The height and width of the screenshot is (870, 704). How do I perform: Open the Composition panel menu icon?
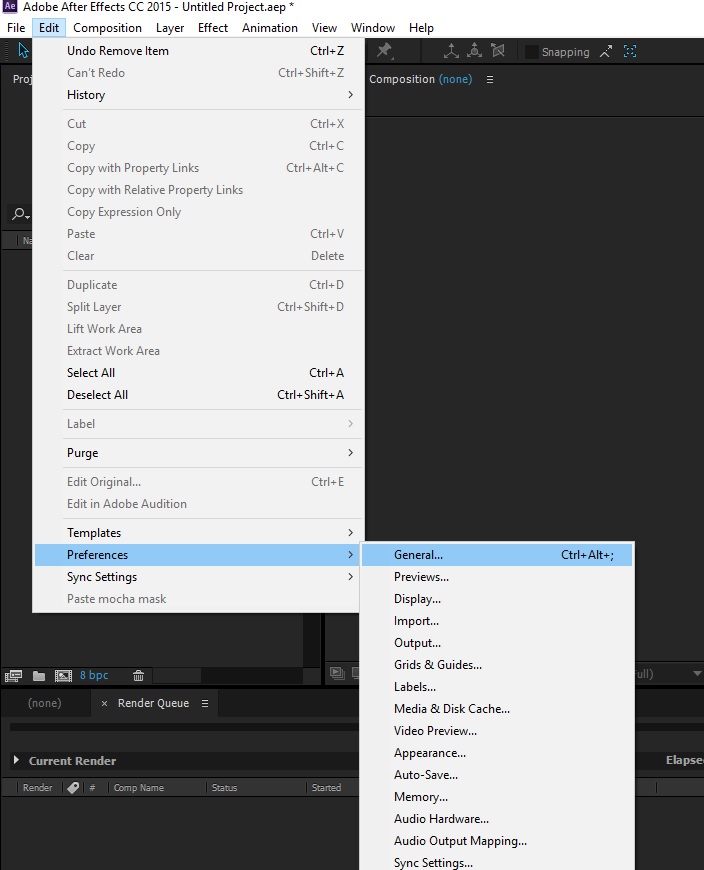[490, 79]
